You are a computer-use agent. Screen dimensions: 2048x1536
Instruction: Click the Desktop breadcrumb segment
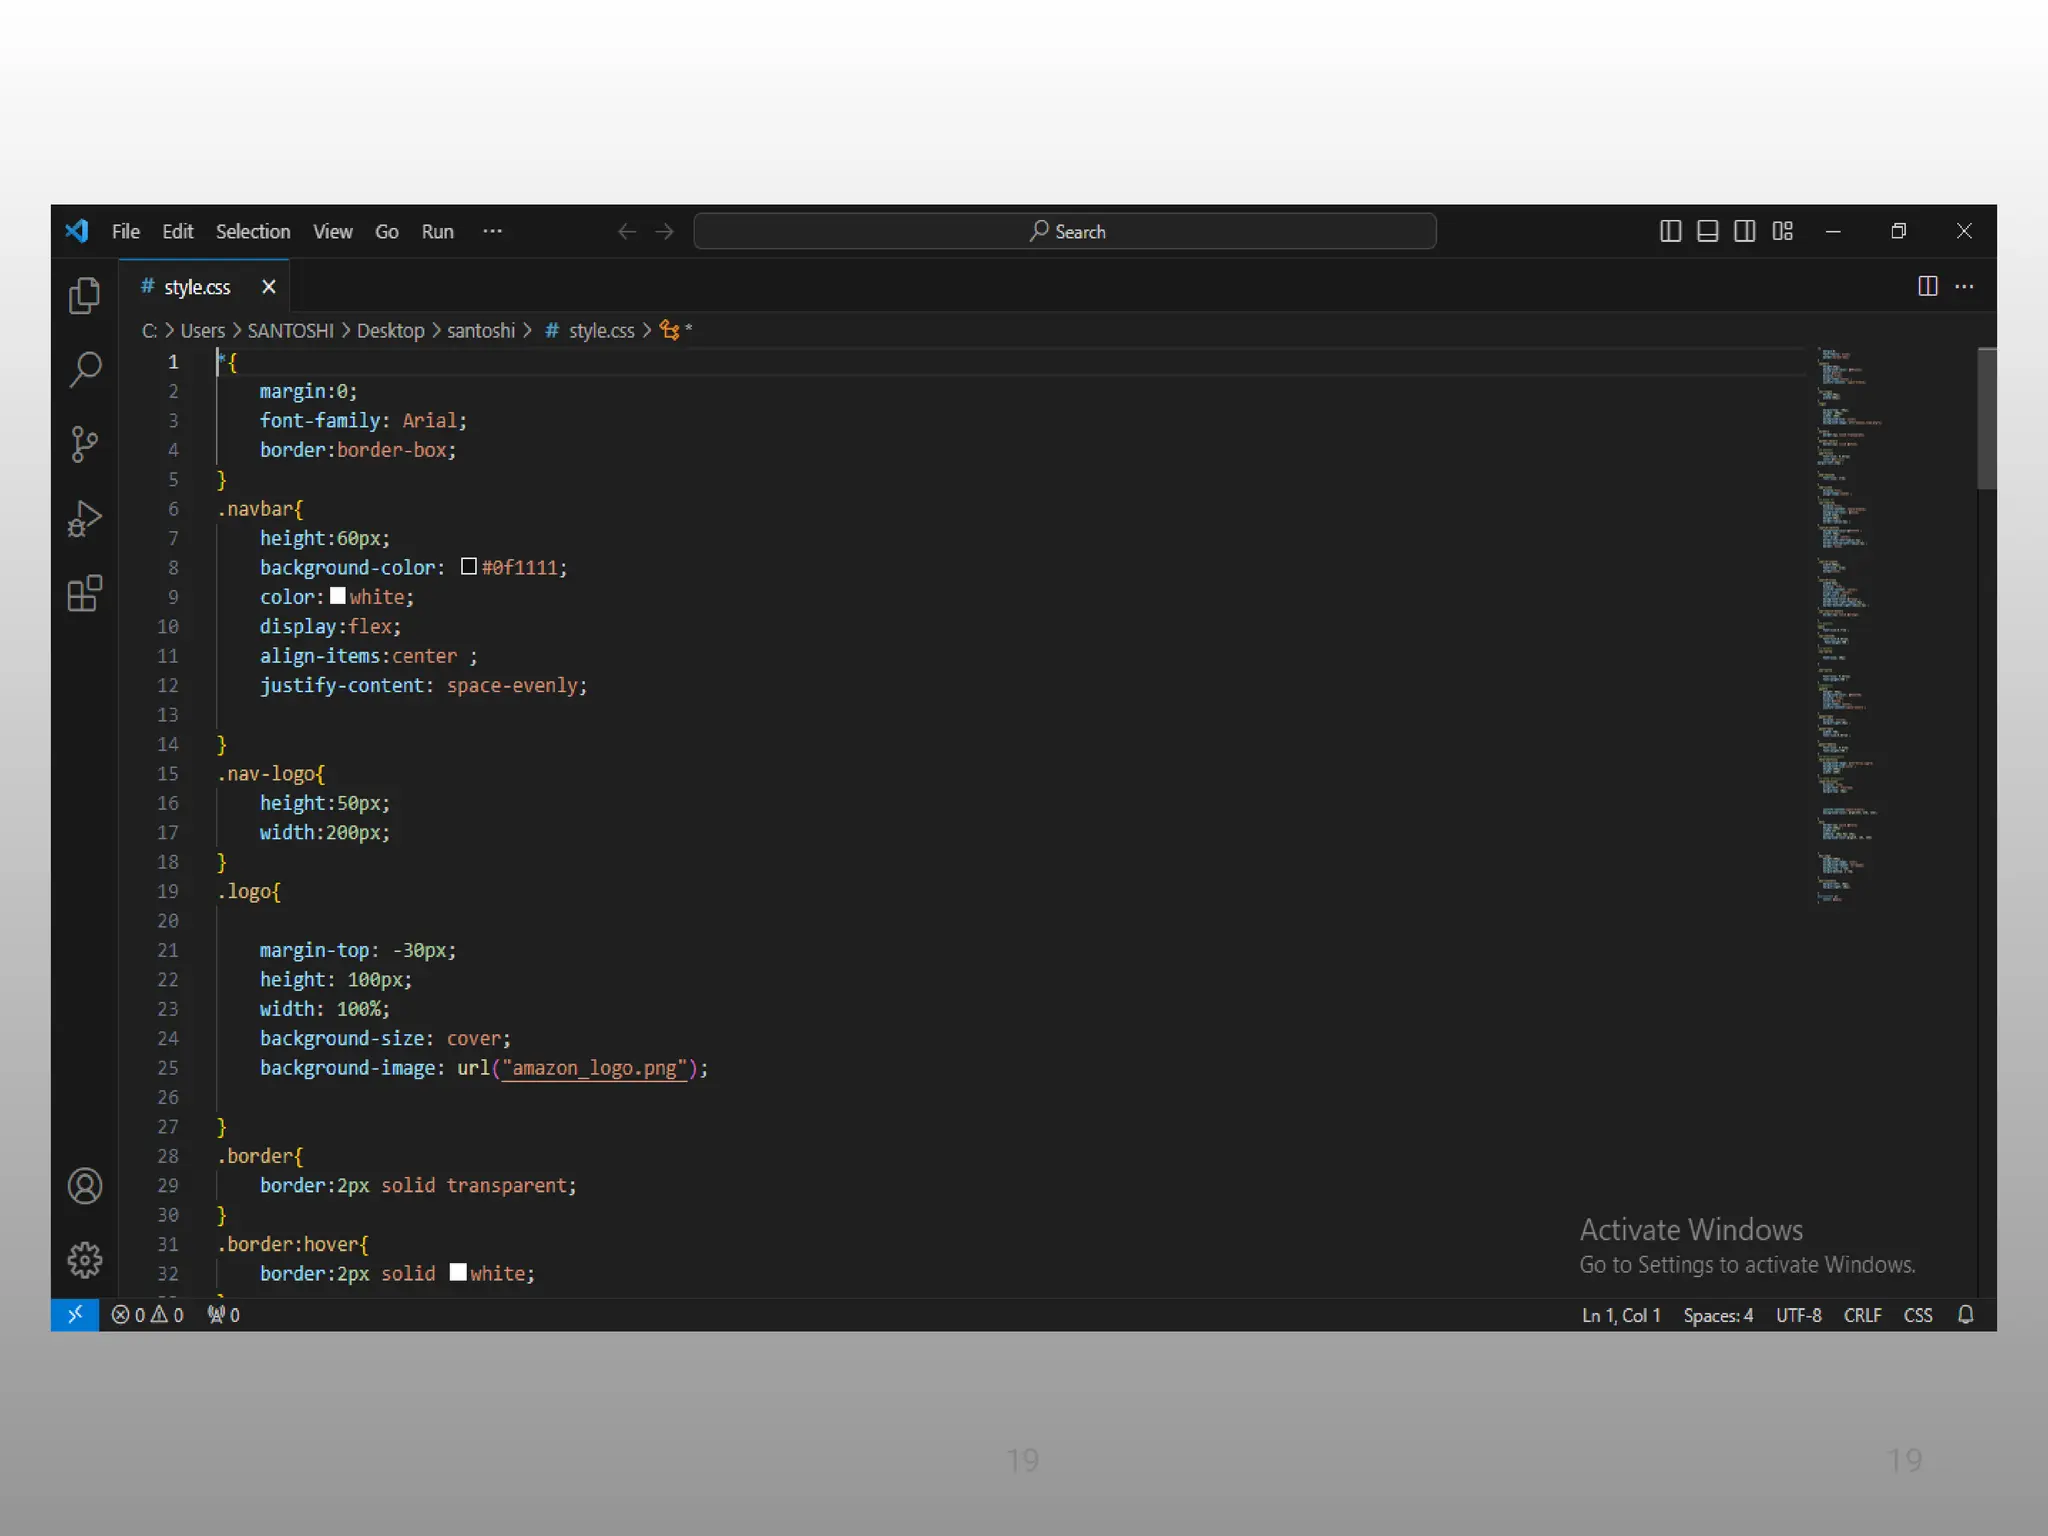[391, 331]
